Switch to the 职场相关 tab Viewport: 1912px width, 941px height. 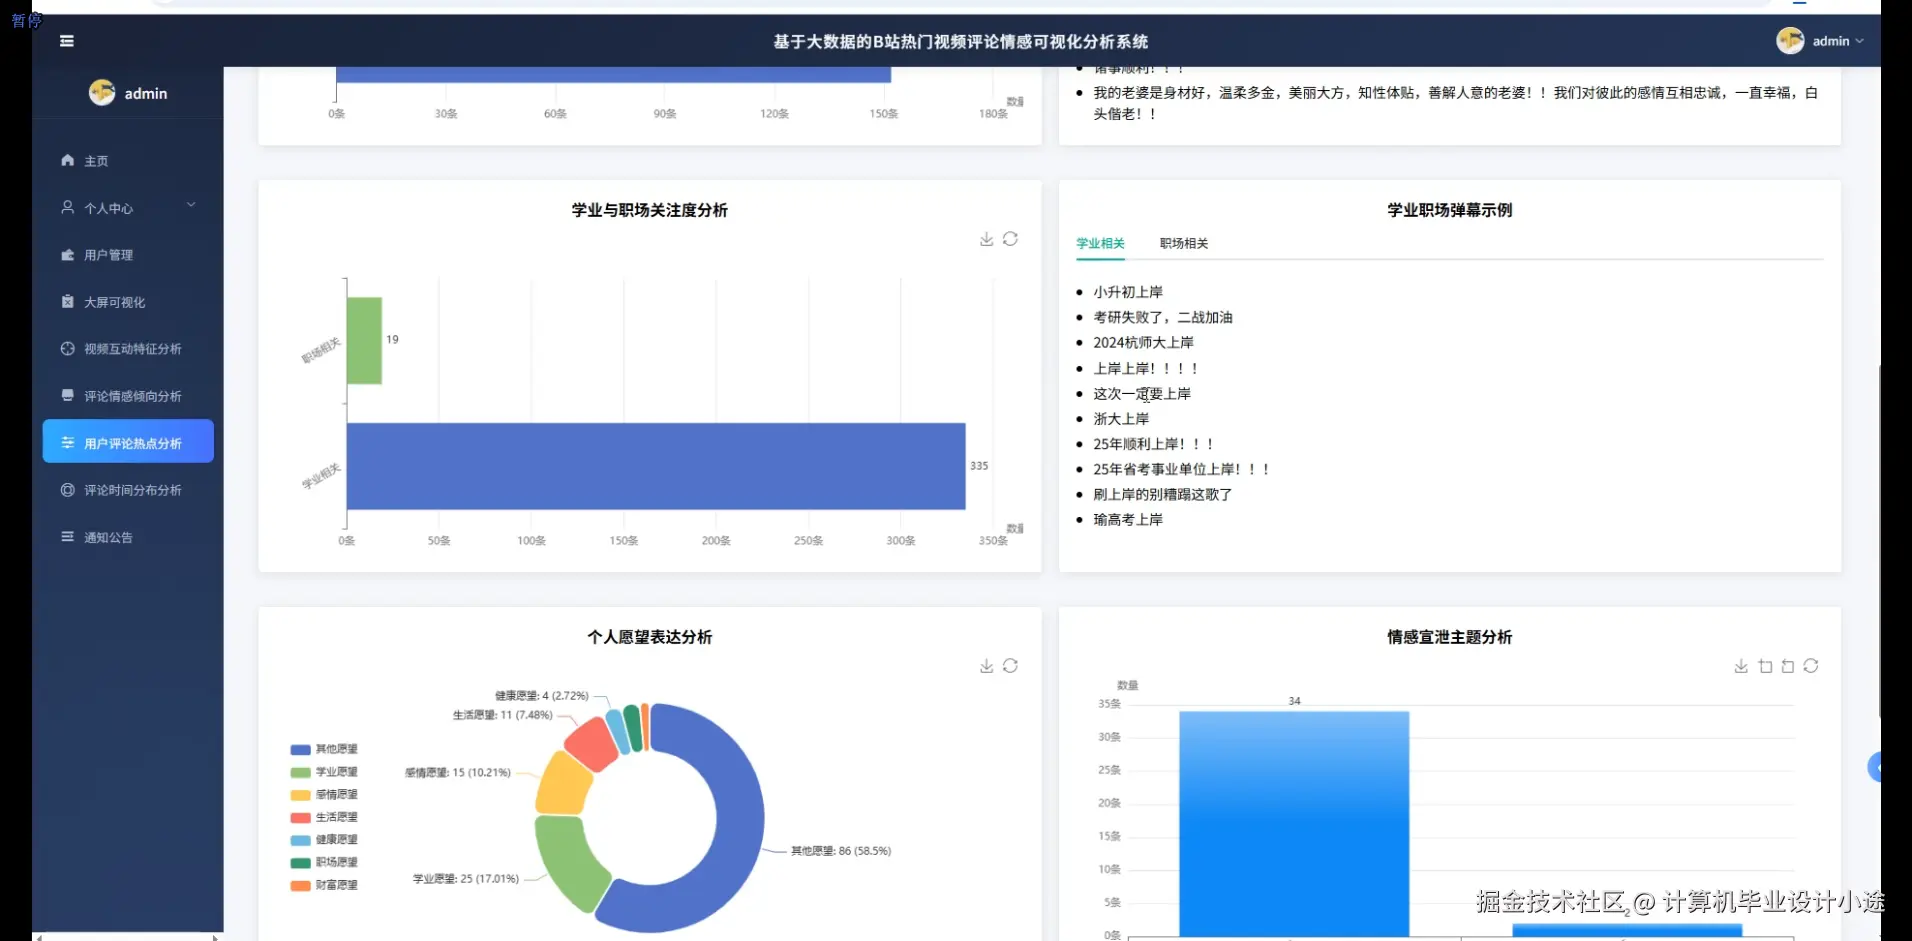tap(1183, 243)
